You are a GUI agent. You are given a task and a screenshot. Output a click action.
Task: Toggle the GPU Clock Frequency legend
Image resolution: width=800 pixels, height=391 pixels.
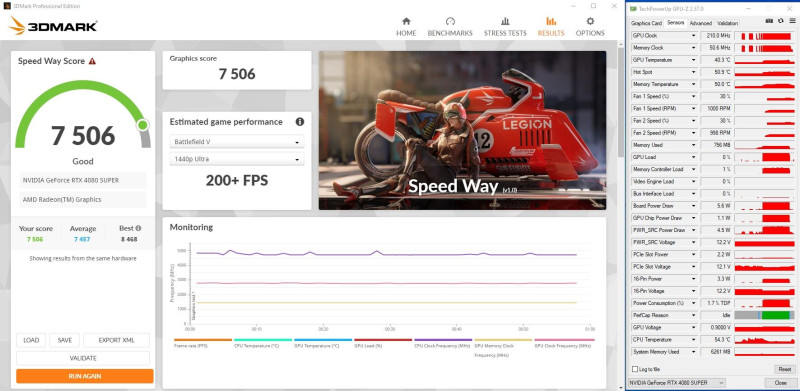pos(564,343)
